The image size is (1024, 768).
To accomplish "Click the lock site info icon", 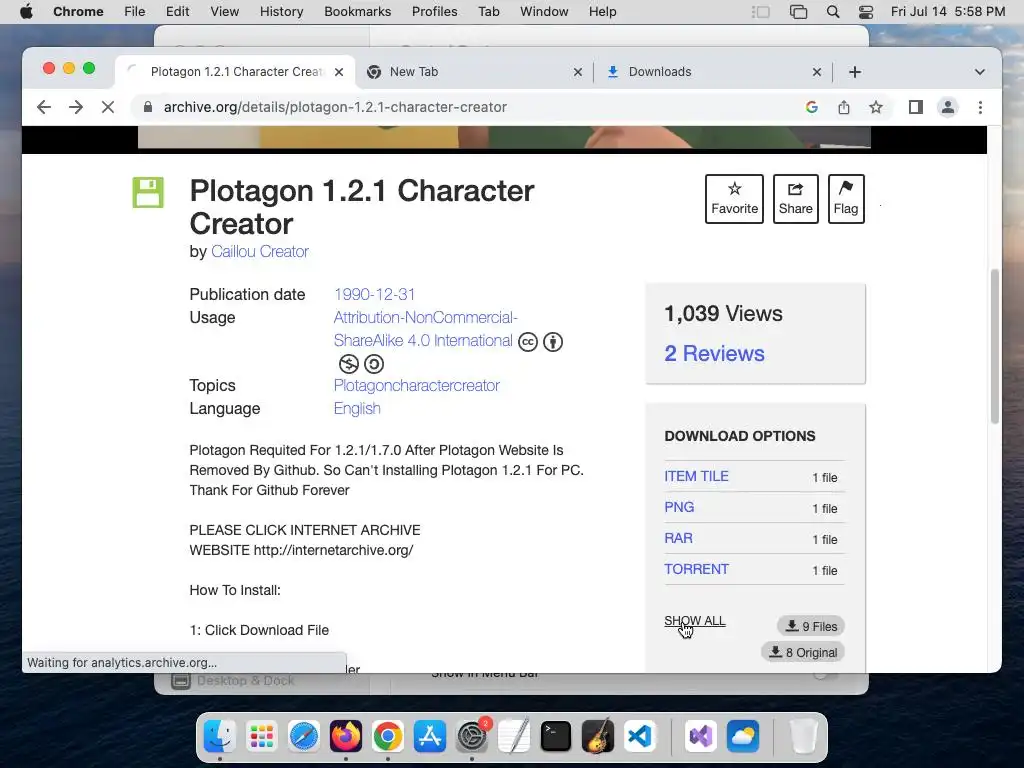I will point(148,107).
